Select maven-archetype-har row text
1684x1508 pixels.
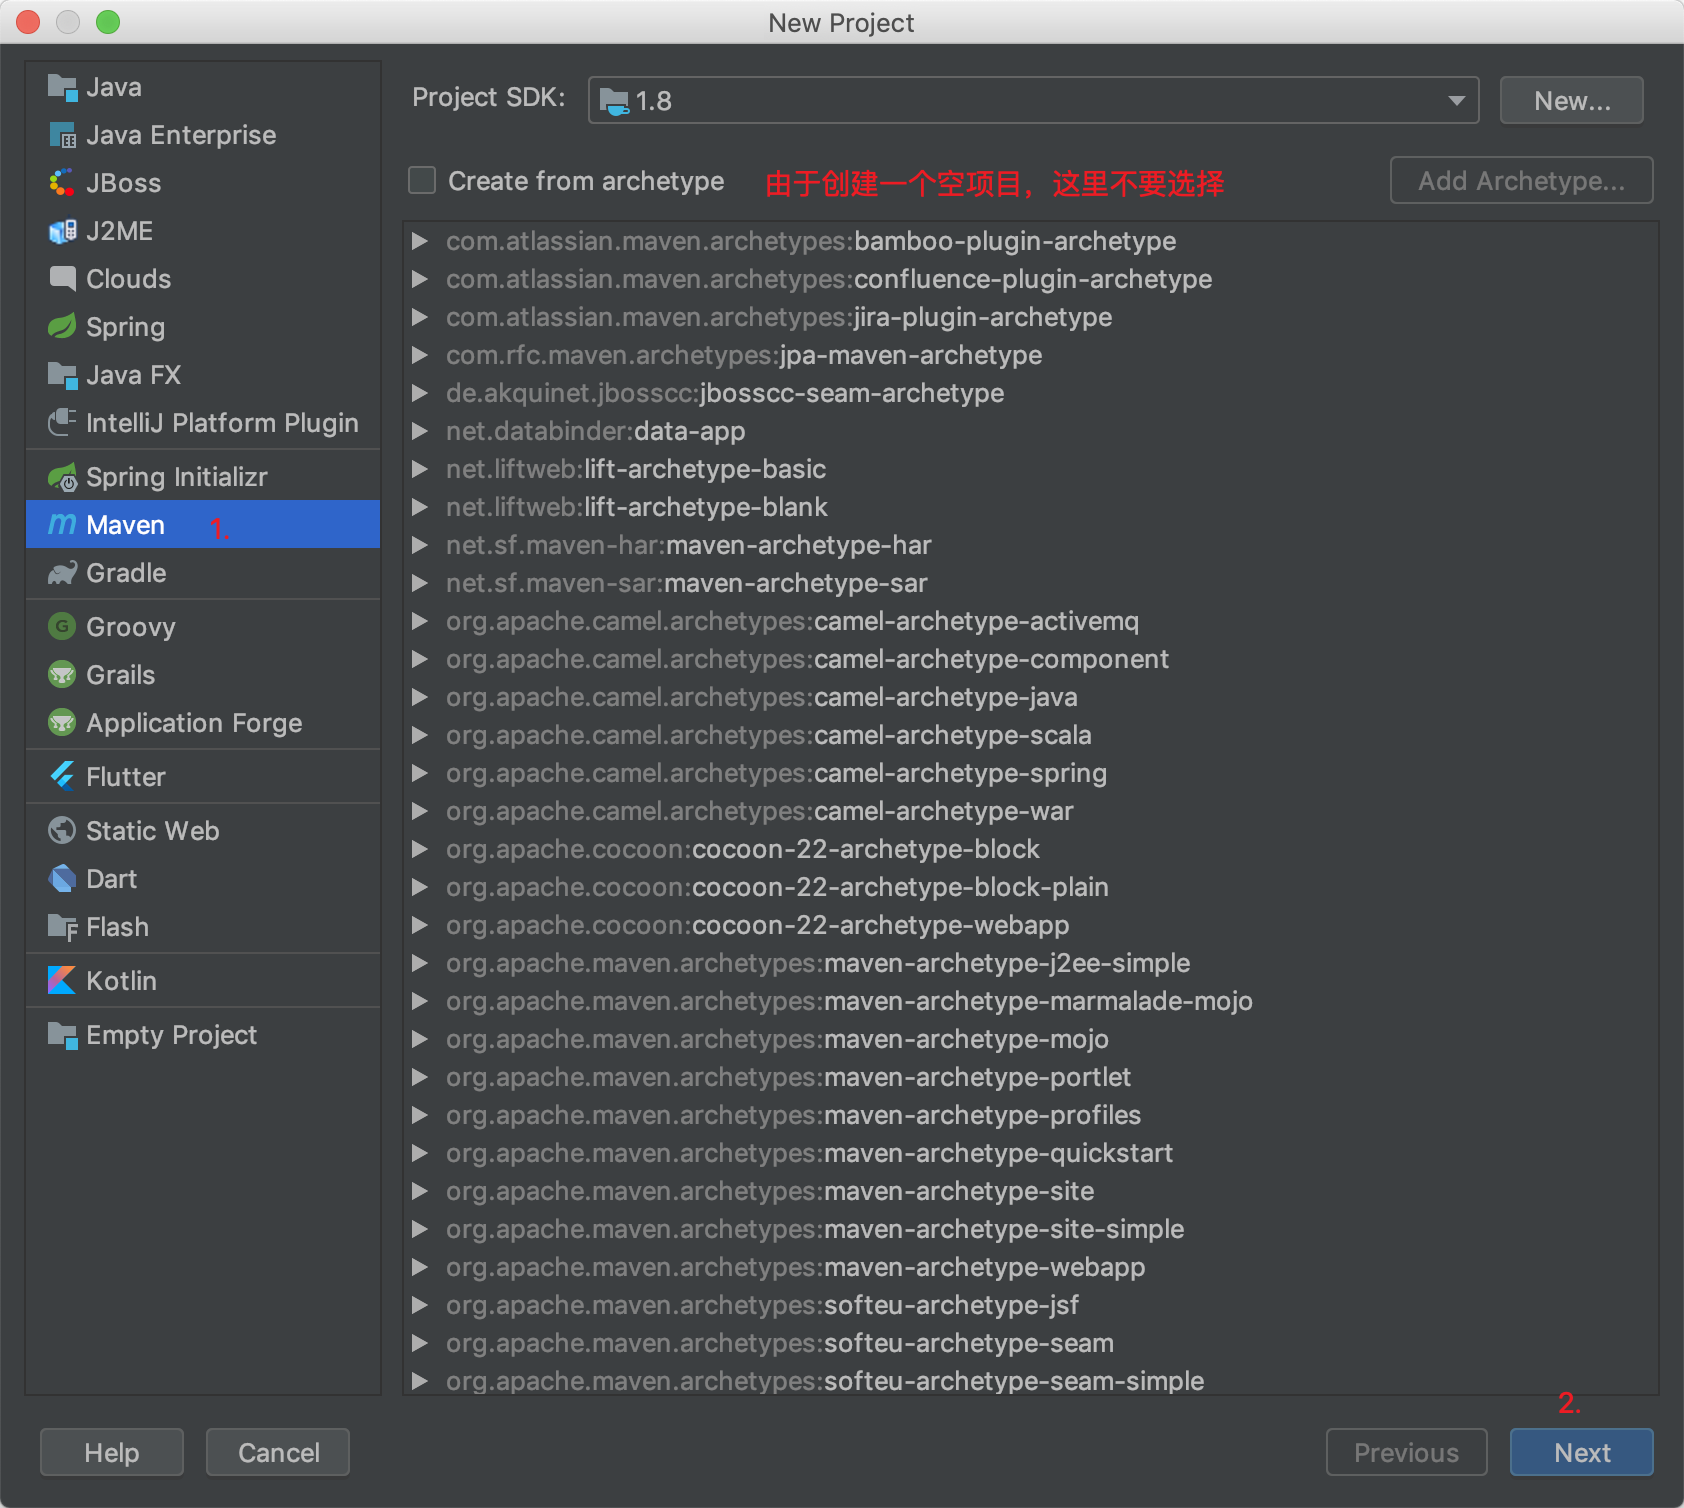point(689,545)
